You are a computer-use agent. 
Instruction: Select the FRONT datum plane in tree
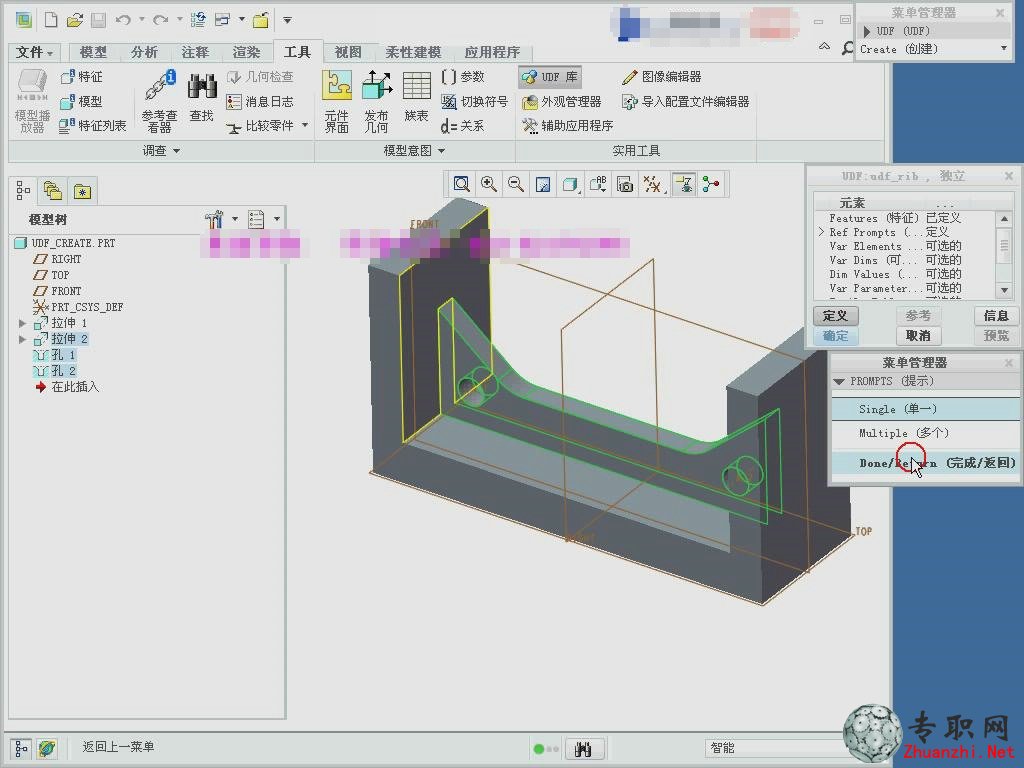pos(57,291)
